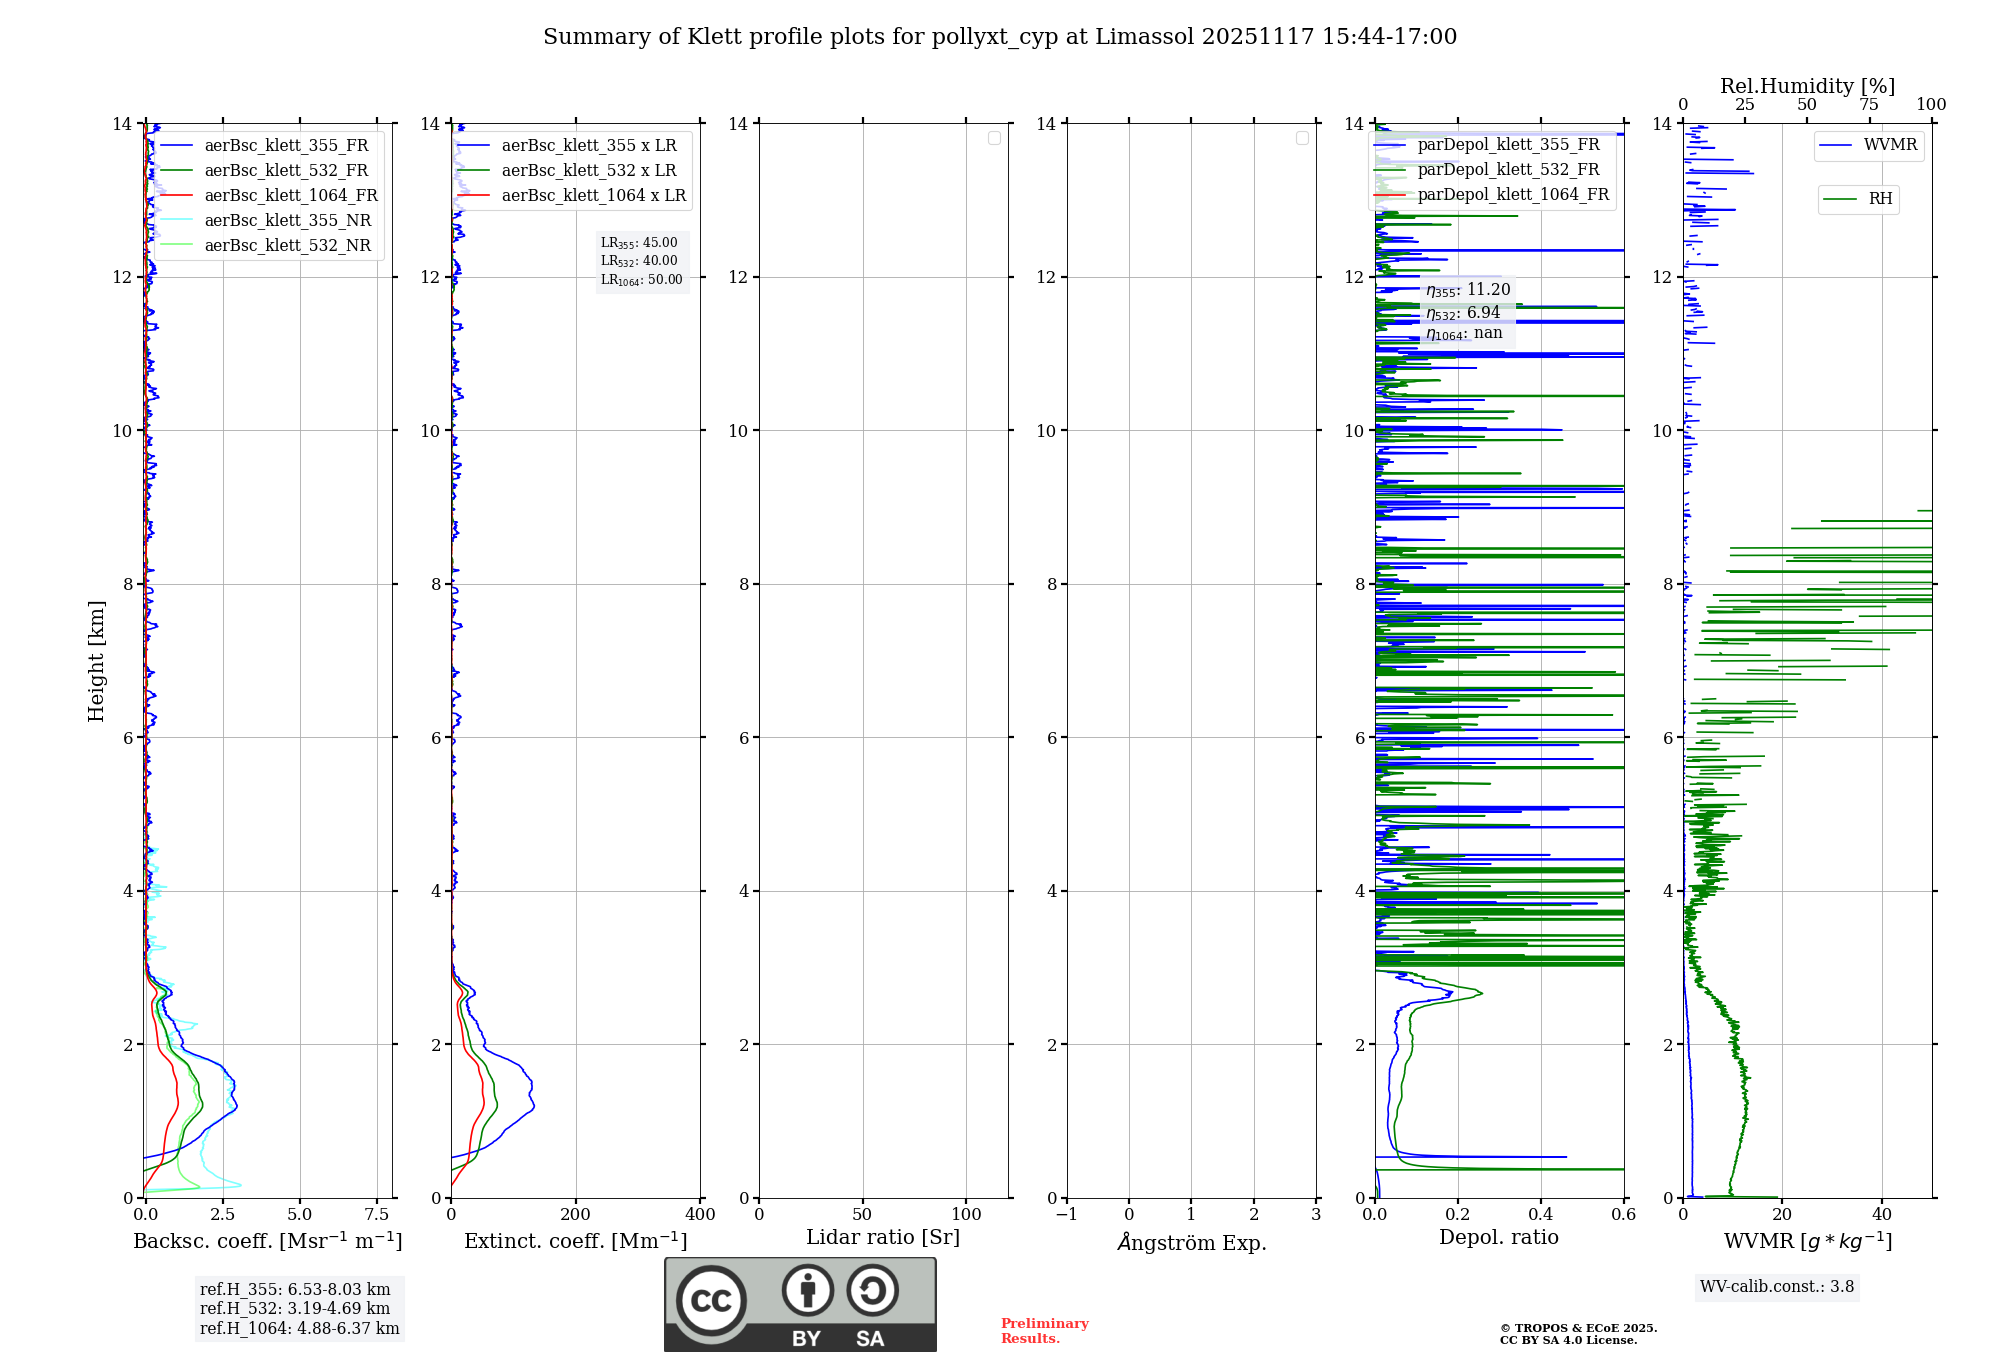Click the empty legend box in Lidar ratio plot
Viewport: 2000px width, 1360px height.
pos(994,138)
